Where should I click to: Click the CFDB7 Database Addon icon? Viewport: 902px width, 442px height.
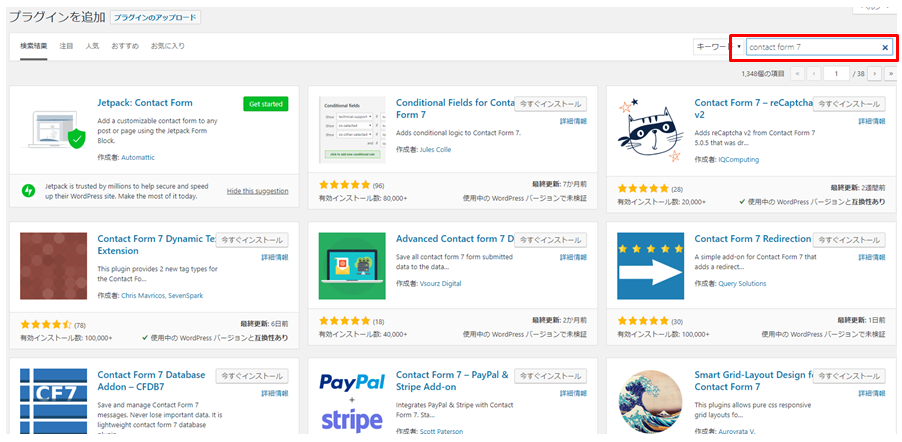[x=53, y=401]
